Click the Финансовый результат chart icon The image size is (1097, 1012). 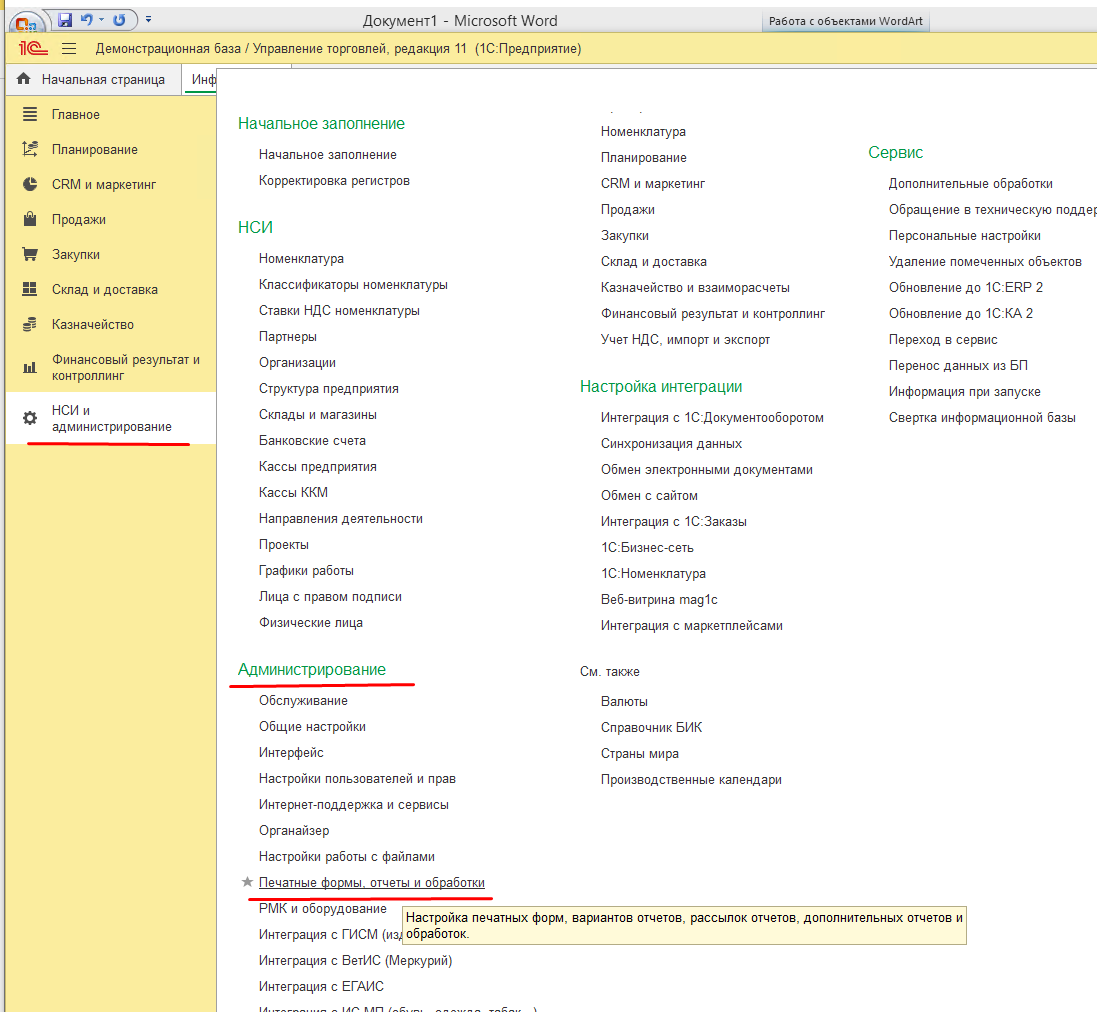pos(29,367)
